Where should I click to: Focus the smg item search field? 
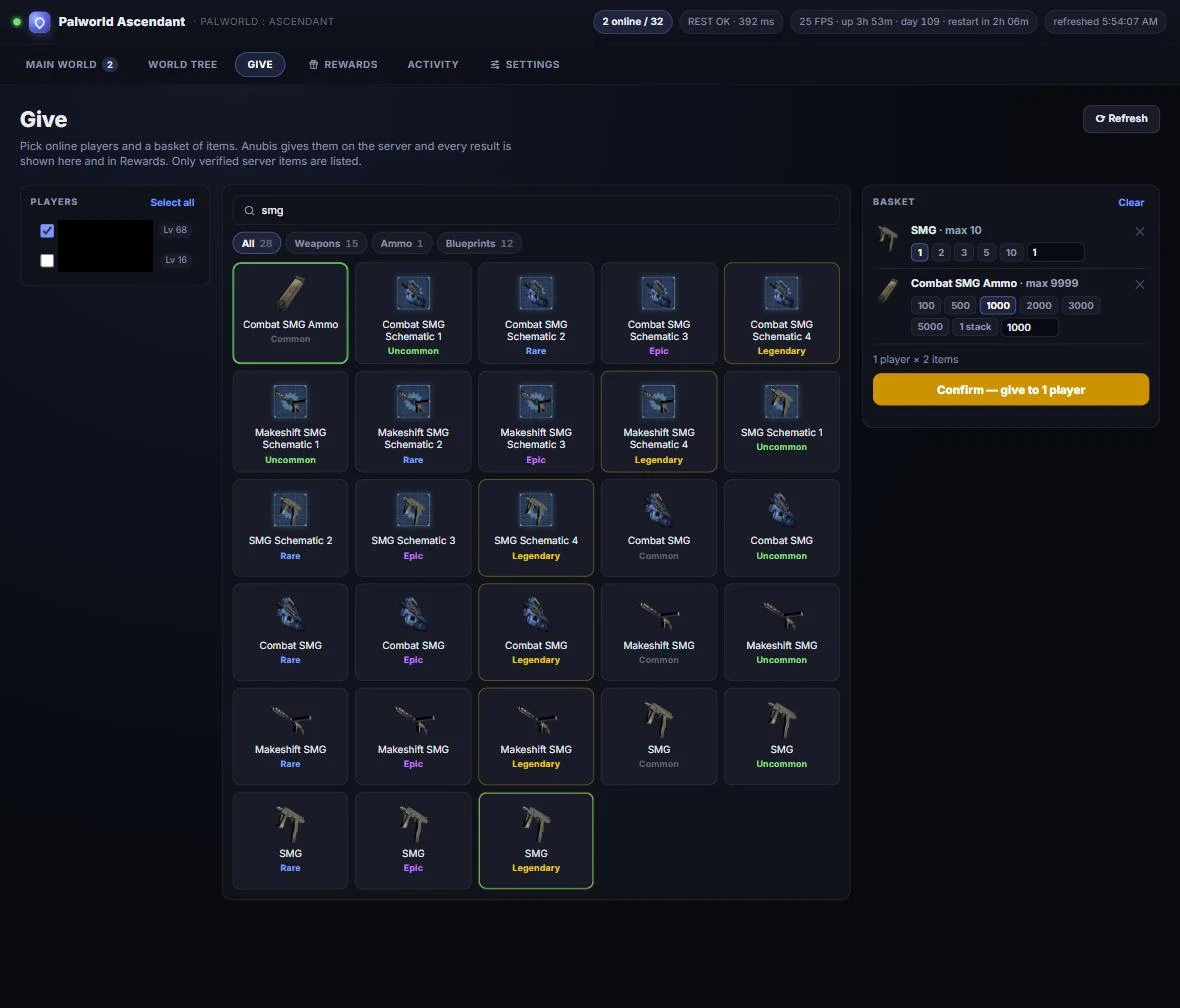(x=536, y=211)
